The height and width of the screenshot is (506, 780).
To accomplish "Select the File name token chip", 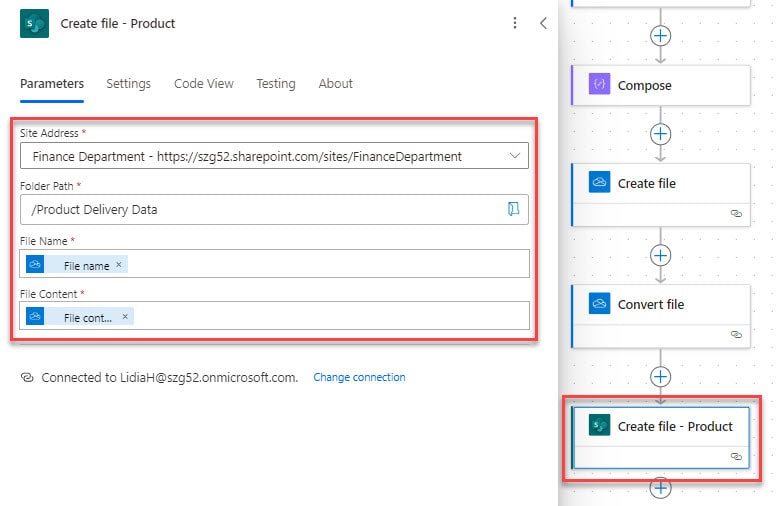I will coord(77,265).
